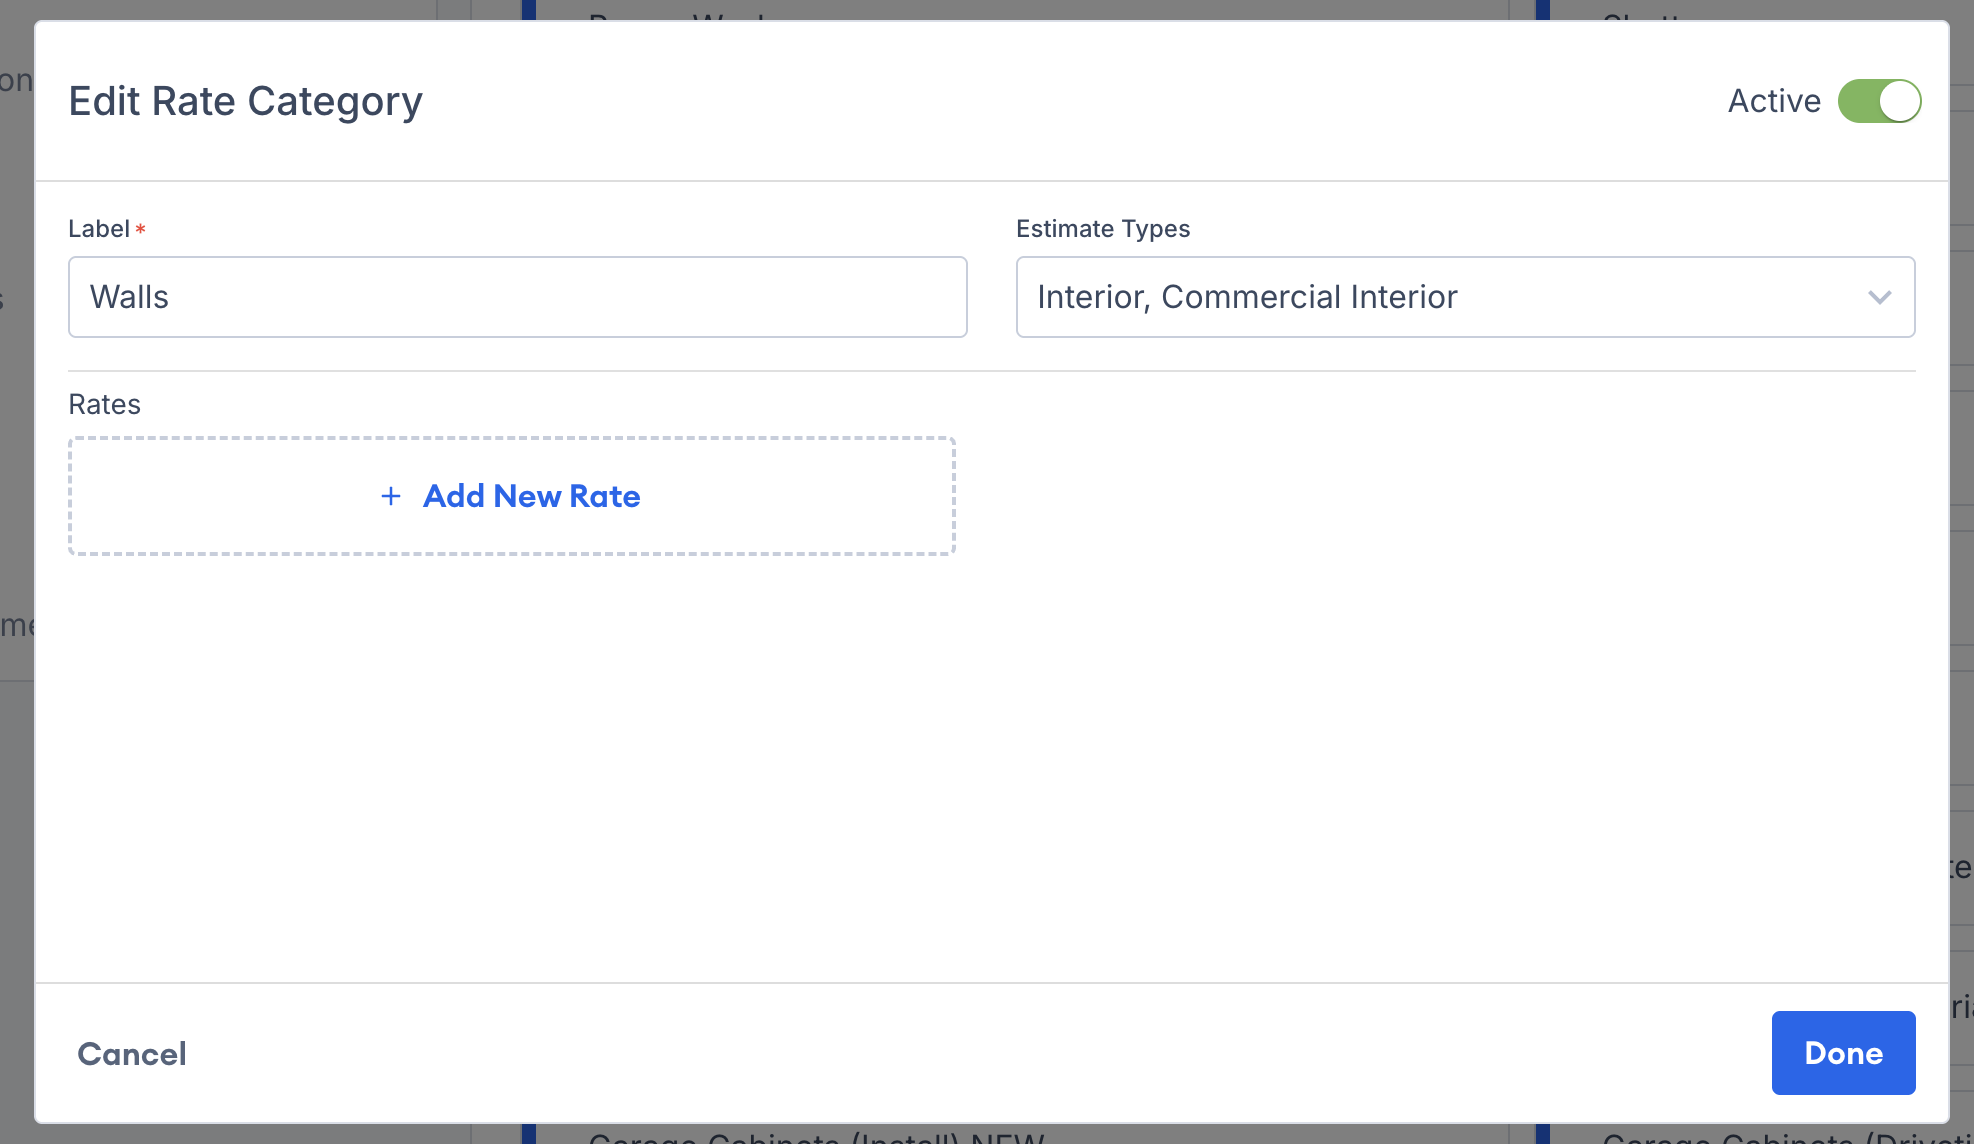1974x1144 pixels.
Task: Click the plus icon beside Add New Rate
Action: coord(391,496)
